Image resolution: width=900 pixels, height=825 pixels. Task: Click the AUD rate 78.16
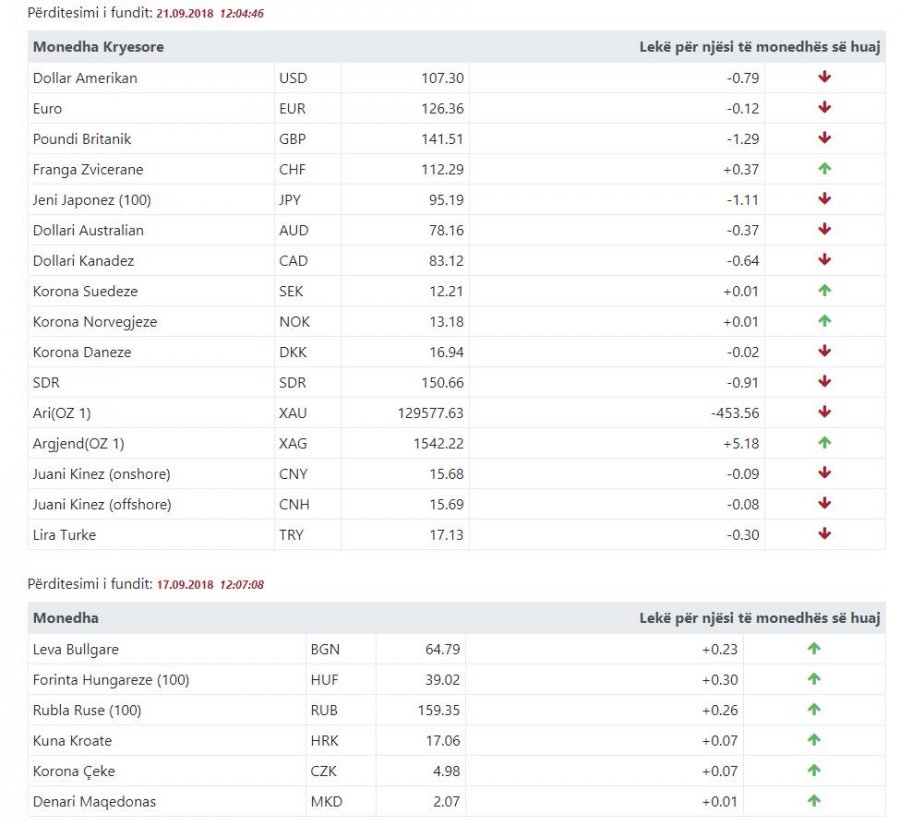(446, 230)
